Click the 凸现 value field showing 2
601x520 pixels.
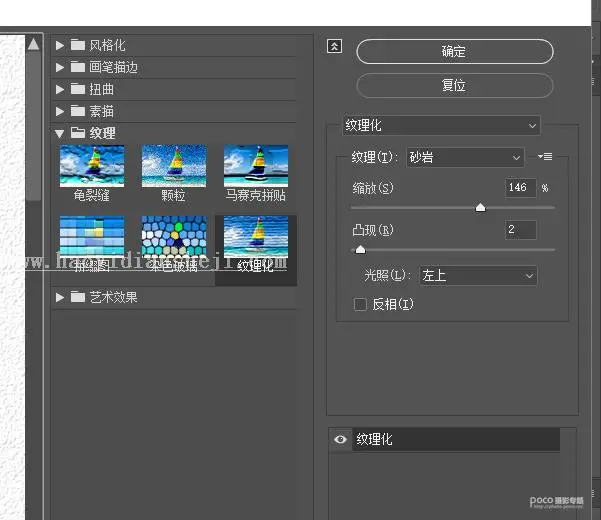pyautogui.click(x=520, y=230)
